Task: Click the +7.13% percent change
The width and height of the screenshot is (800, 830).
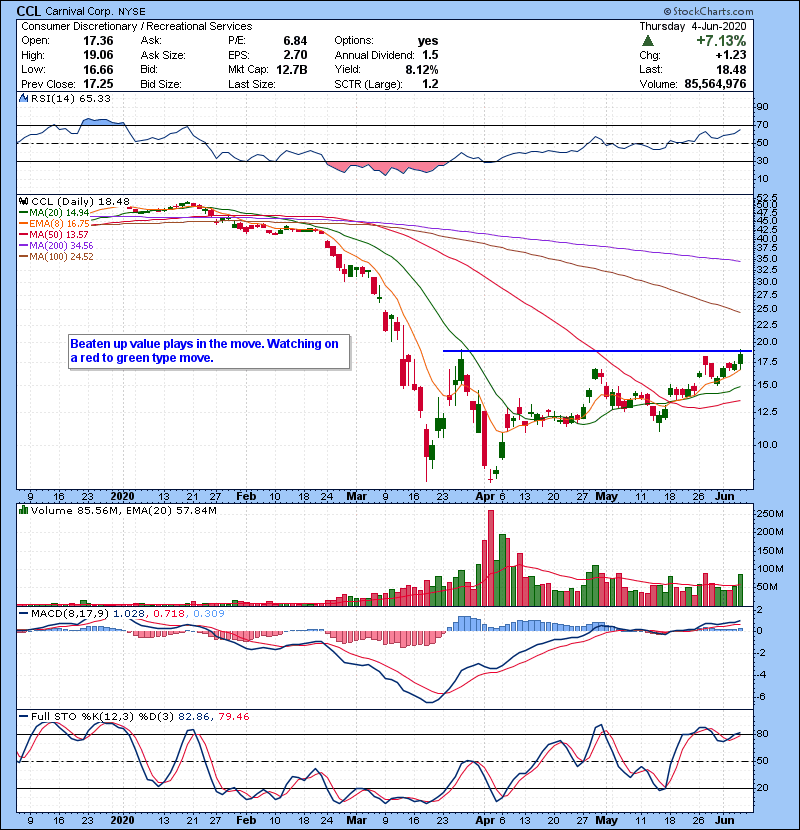Action: click(x=721, y=41)
